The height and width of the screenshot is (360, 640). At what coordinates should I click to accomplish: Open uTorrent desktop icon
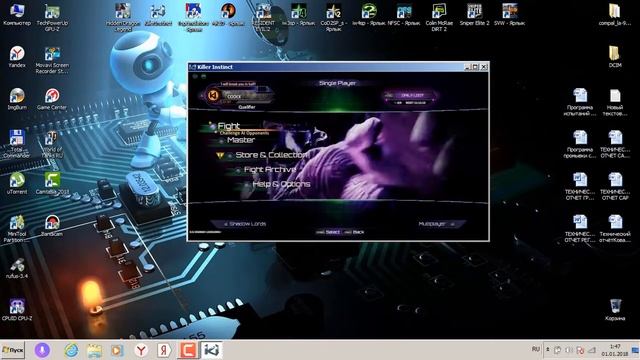pos(17,183)
